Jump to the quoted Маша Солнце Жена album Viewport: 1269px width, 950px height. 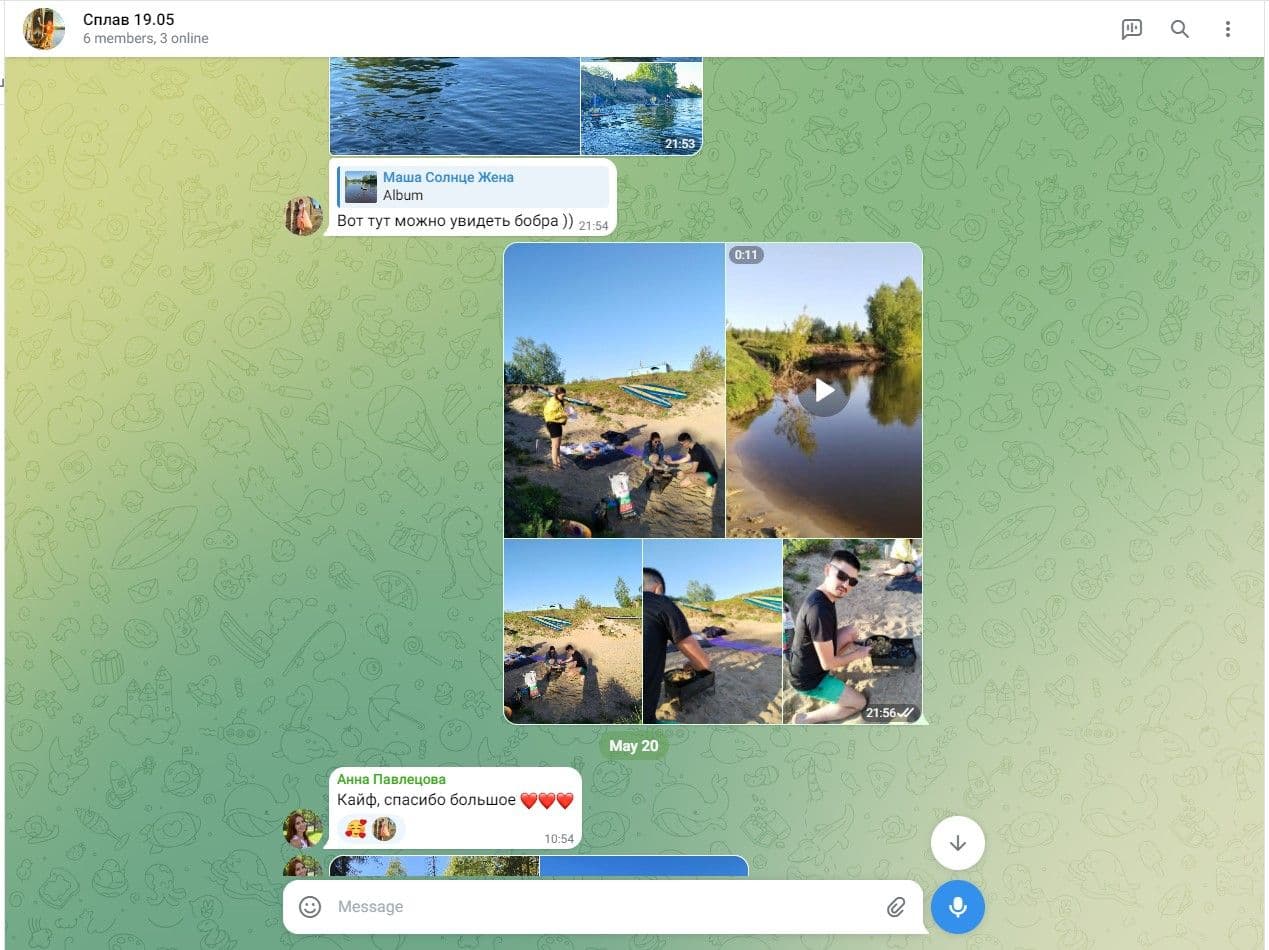pos(473,186)
